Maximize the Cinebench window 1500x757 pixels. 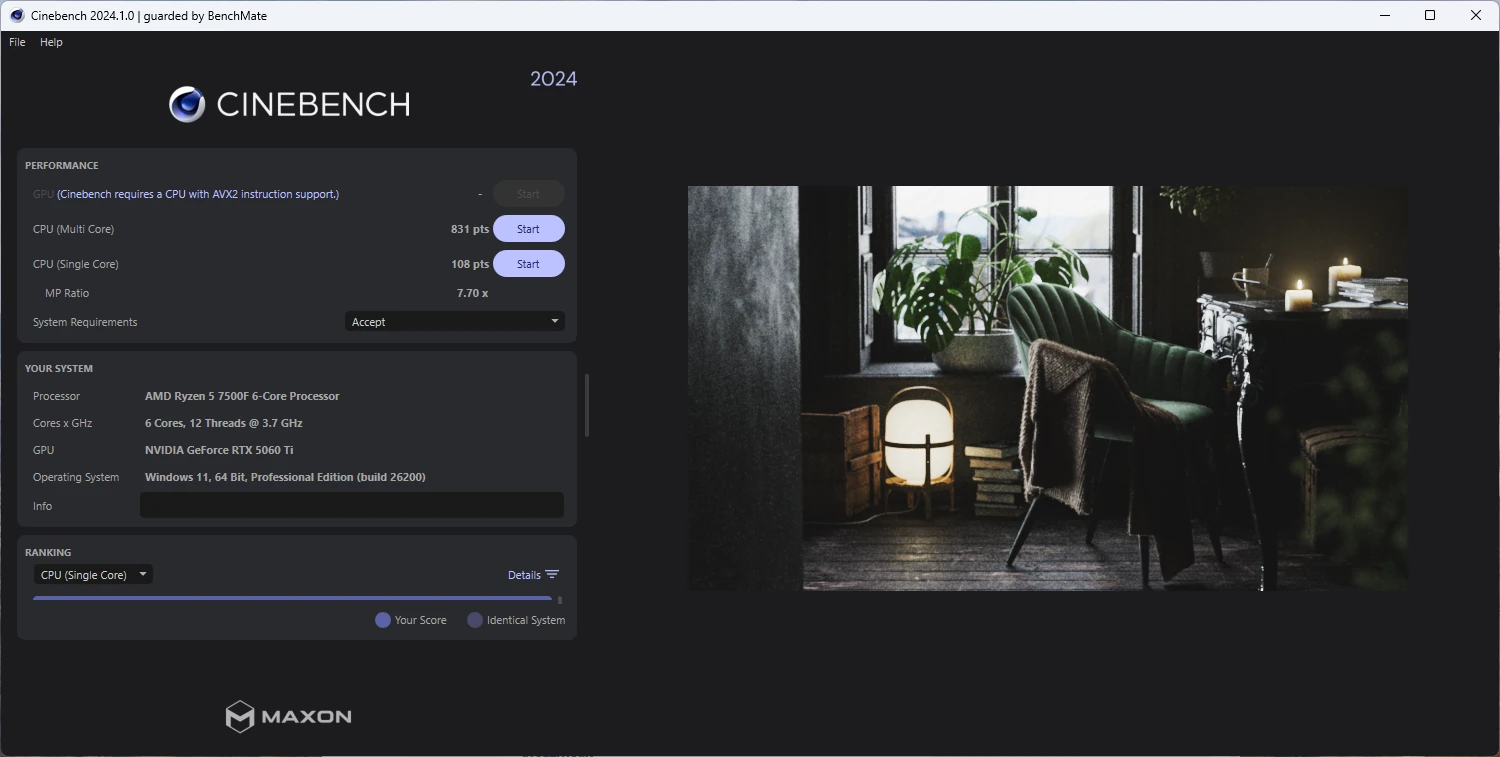[x=1430, y=15]
